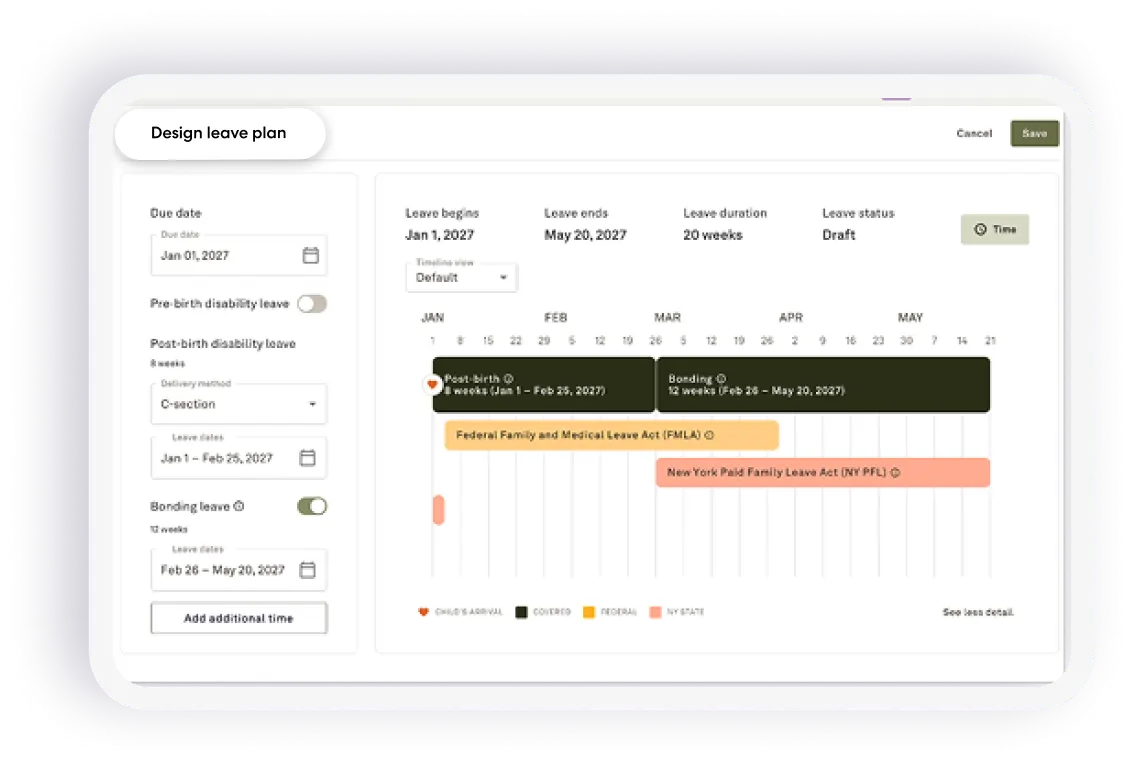Disable the Bonding leave toggle
The image size is (1133, 763).
pos(312,506)
